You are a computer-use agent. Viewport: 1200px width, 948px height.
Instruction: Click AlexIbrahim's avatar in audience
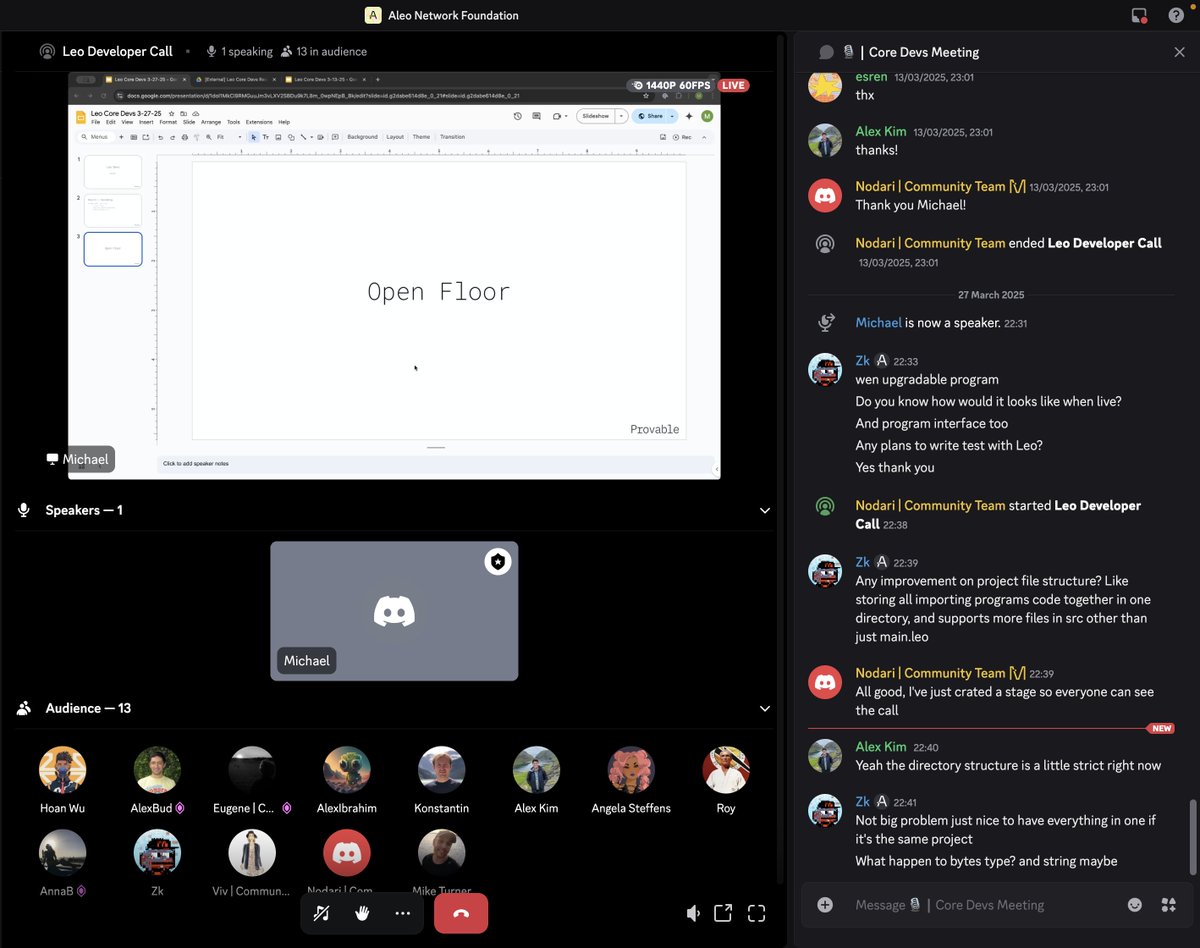pyautogui.click(x=347, y=770)
